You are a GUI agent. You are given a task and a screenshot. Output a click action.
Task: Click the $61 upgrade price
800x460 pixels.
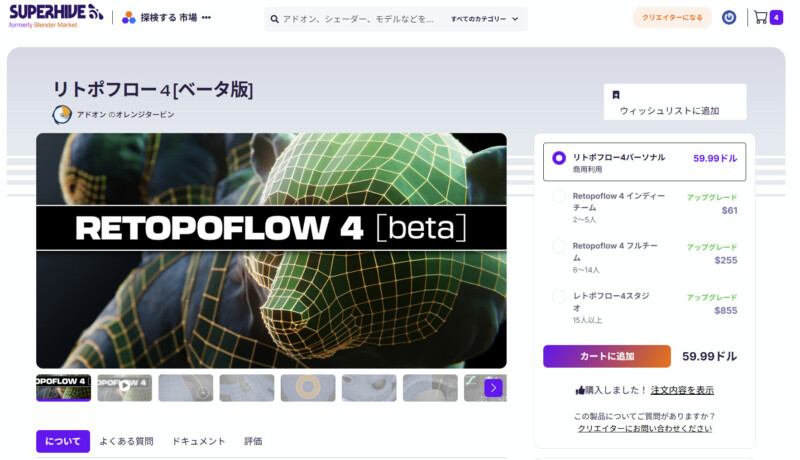tap(730, 210)
